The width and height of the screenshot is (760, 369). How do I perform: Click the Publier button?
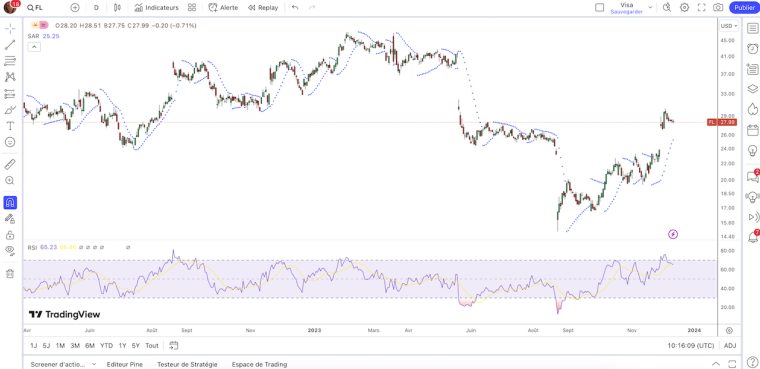tap(744, 7)
